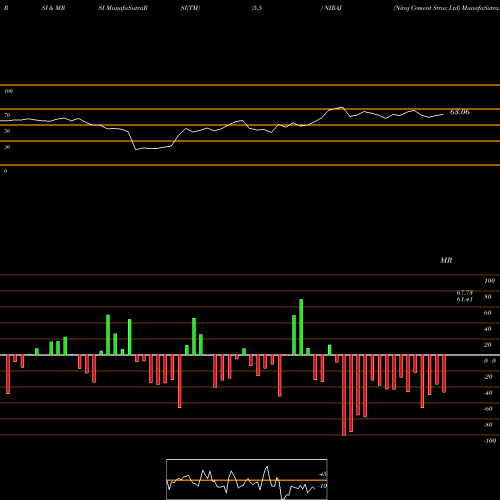Viewport: 500px width, 500px height.
Task: Click the RSI current value '63.06'
Action: coord(460,112)
